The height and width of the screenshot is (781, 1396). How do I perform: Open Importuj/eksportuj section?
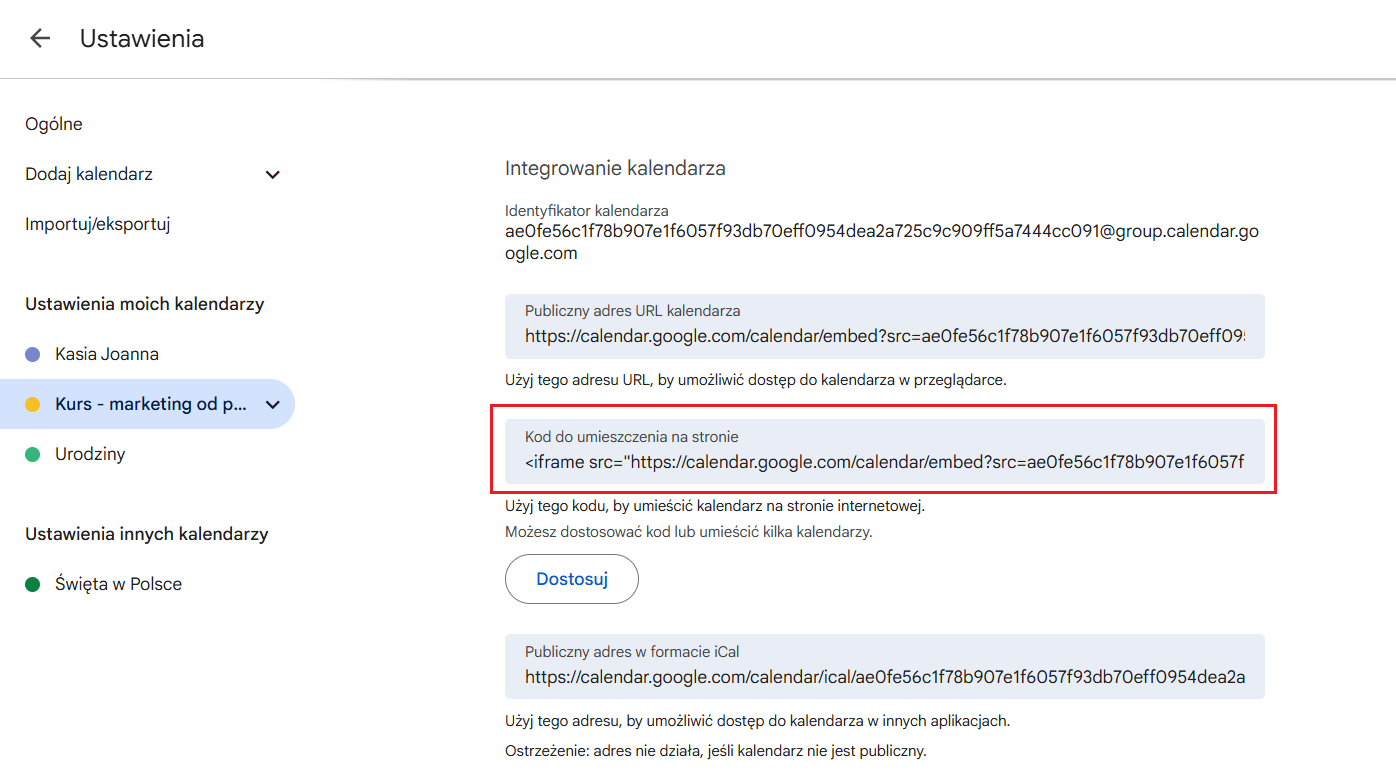(x=98, y=224)
